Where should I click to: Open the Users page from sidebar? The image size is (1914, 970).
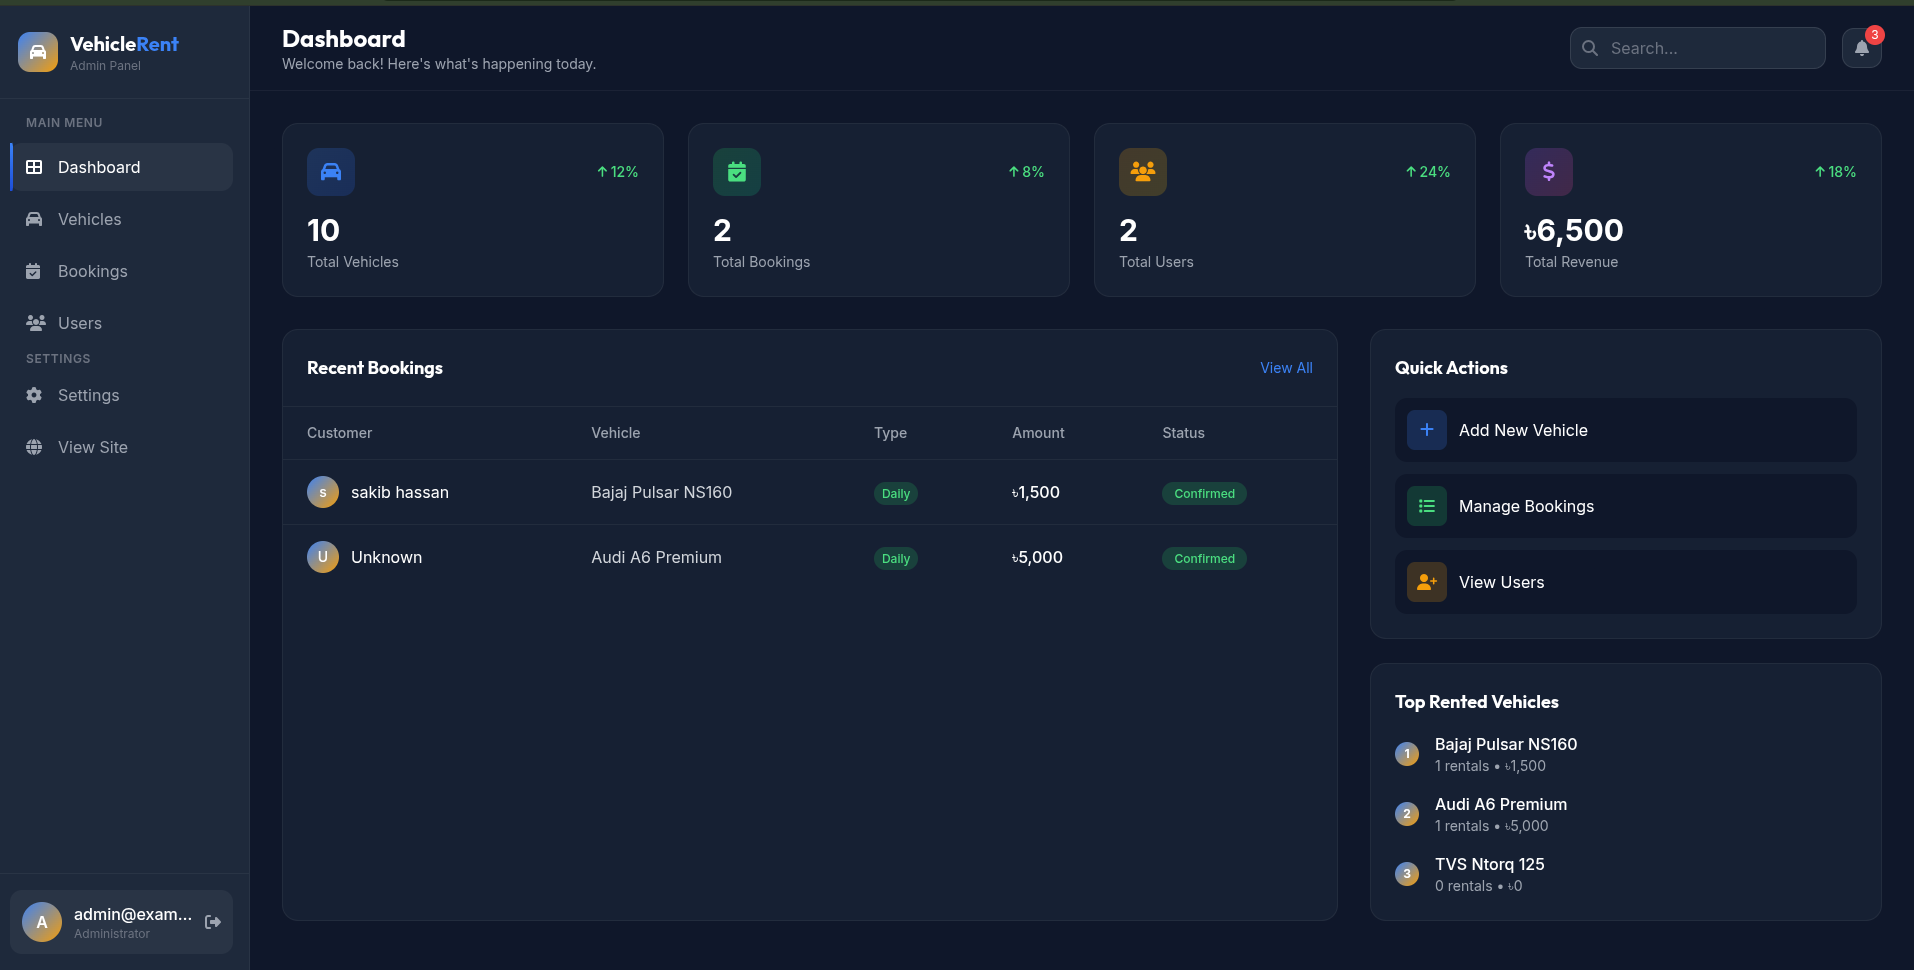click(x=80, y=323)
